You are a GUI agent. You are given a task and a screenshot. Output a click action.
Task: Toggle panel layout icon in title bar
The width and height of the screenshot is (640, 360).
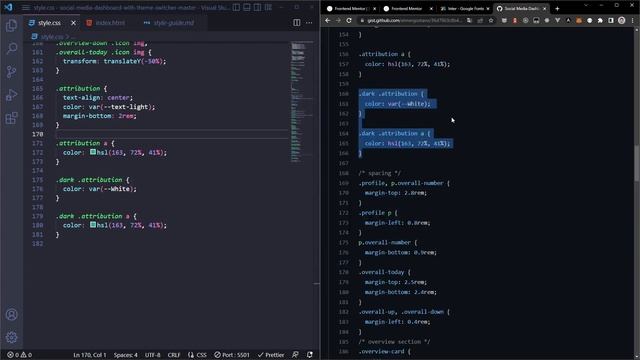coord(247,7)
